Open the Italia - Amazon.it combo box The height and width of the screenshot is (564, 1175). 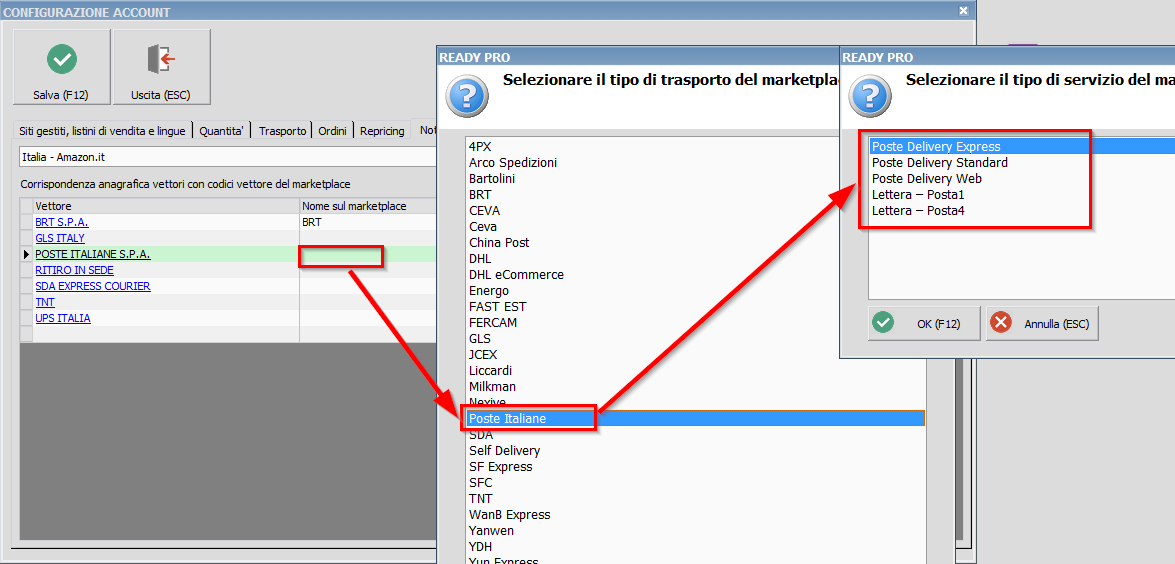click(228, 157)
